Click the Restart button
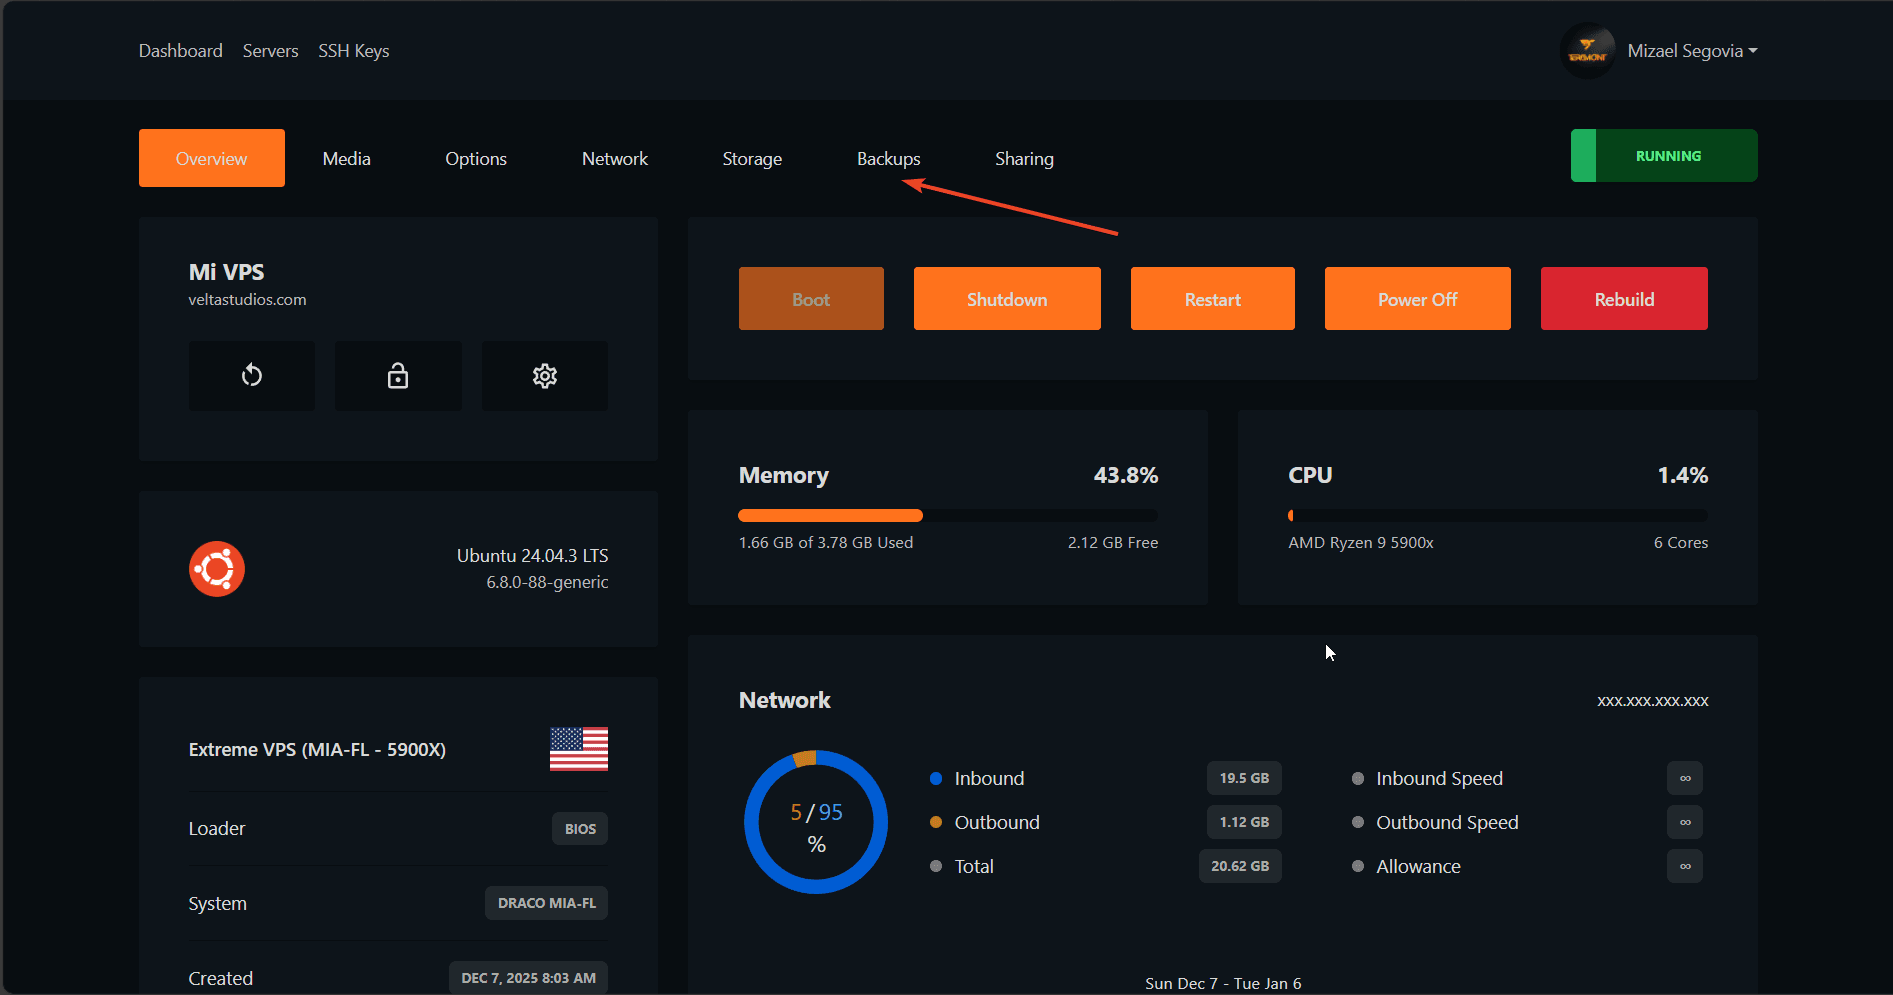Viewport: 1893px width, 995px height. (1213, 298)
